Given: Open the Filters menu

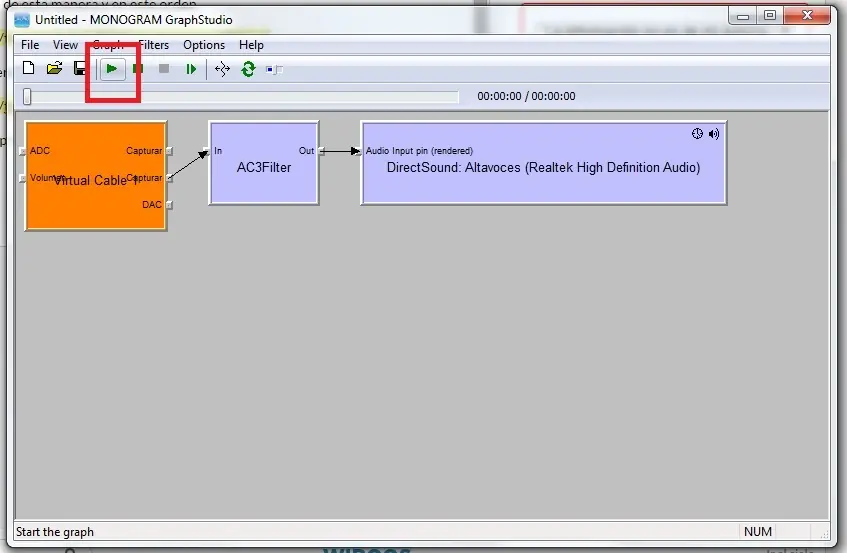Looking at the screenshot, I should pos(153,45).
